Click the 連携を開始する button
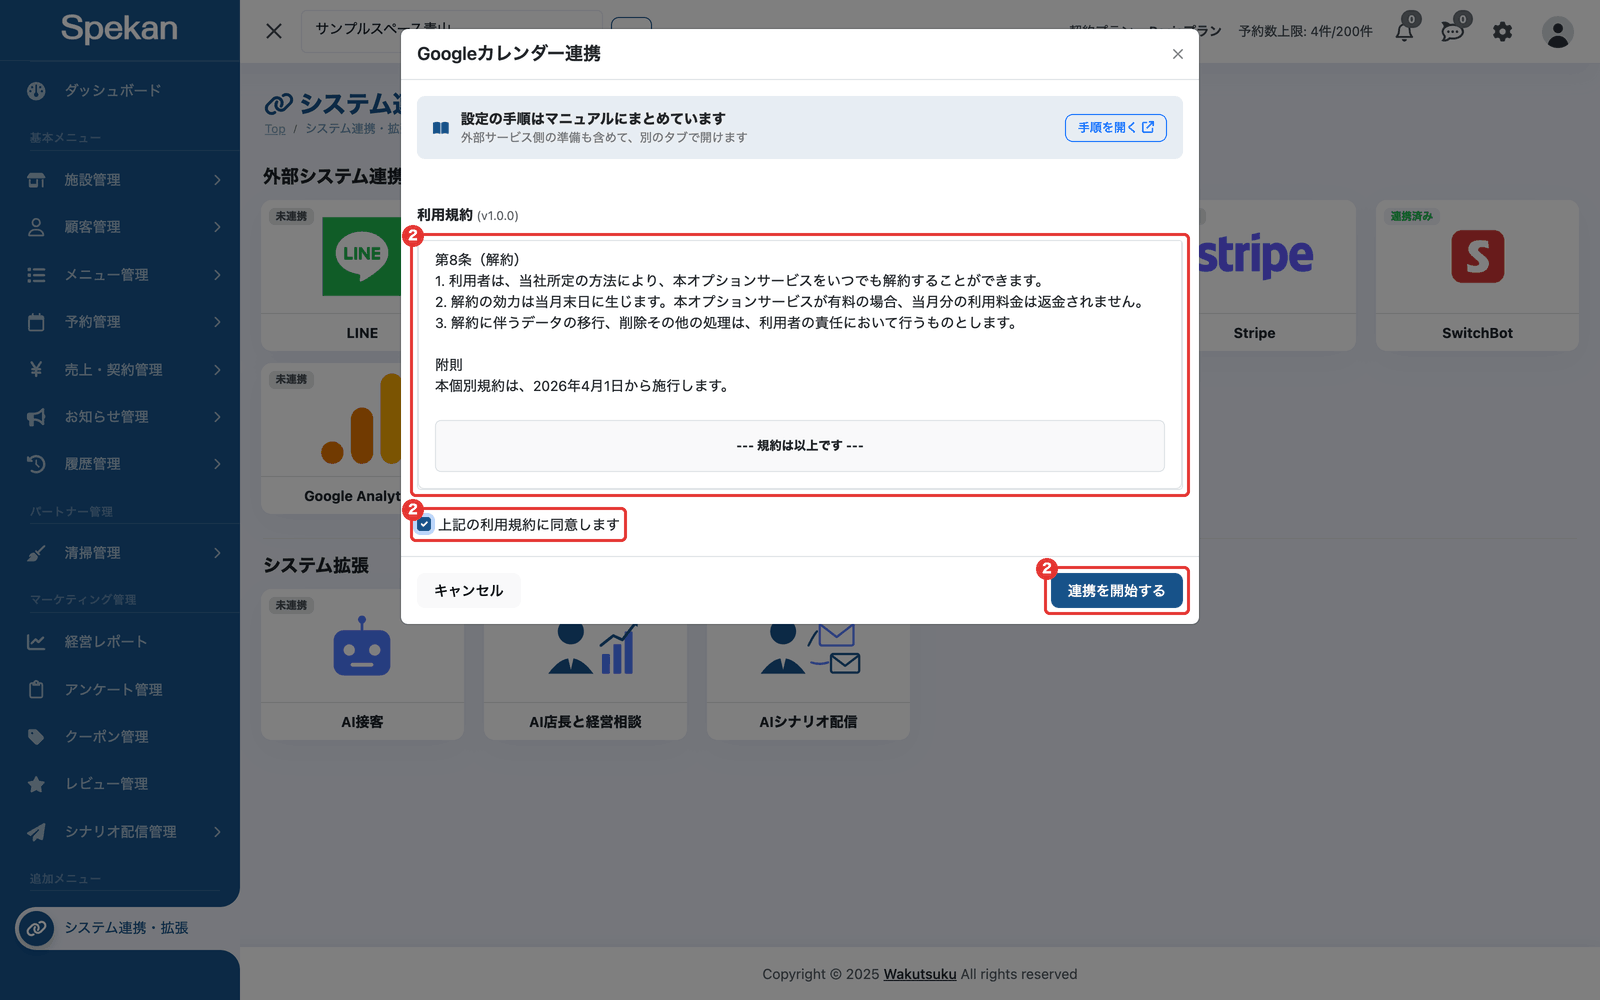 click(1116, 591)
